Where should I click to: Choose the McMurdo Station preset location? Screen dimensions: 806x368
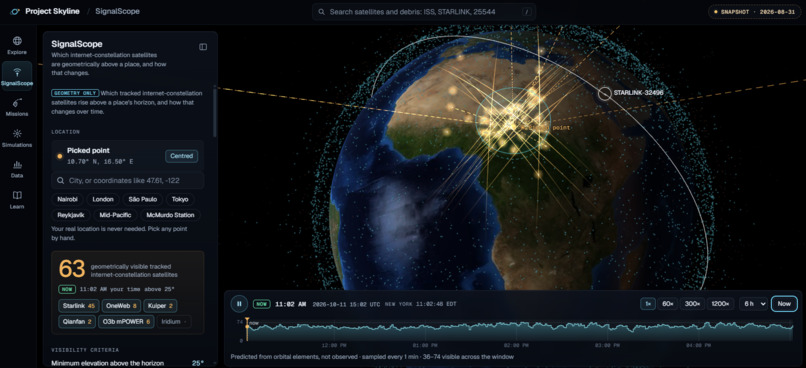coord(170,215)
